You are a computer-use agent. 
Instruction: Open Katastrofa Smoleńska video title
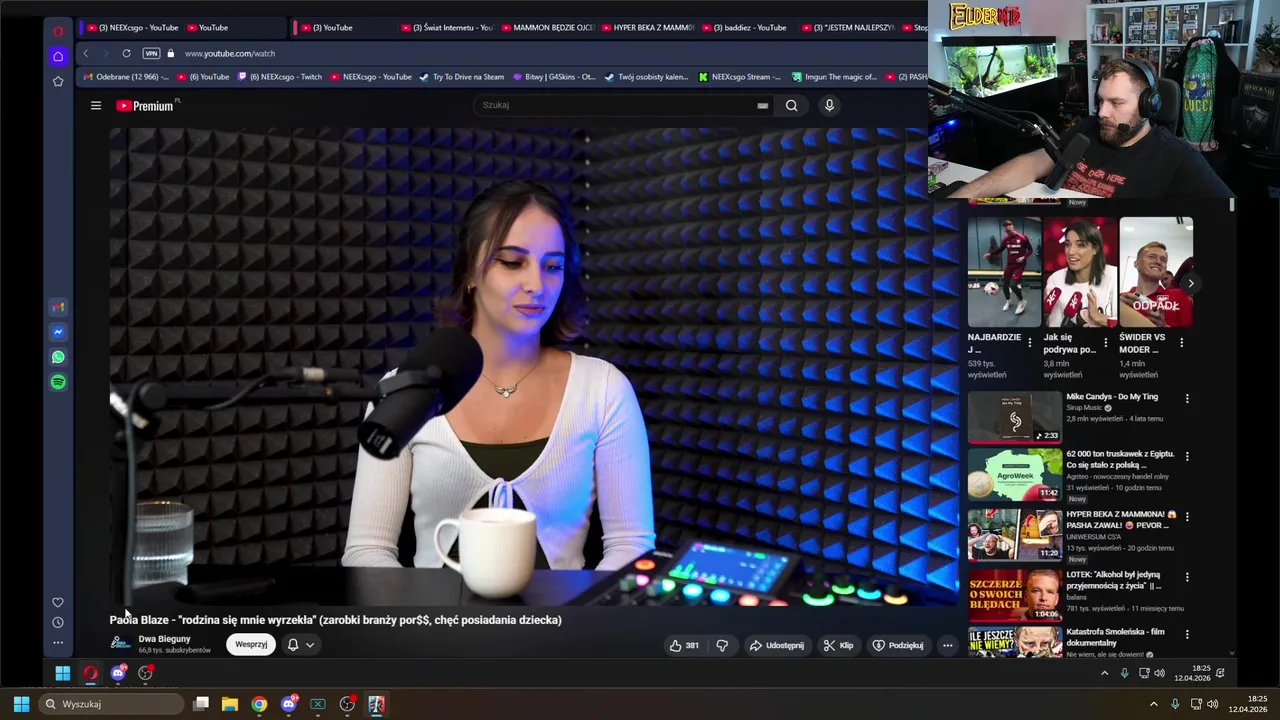coord(1115,637)
